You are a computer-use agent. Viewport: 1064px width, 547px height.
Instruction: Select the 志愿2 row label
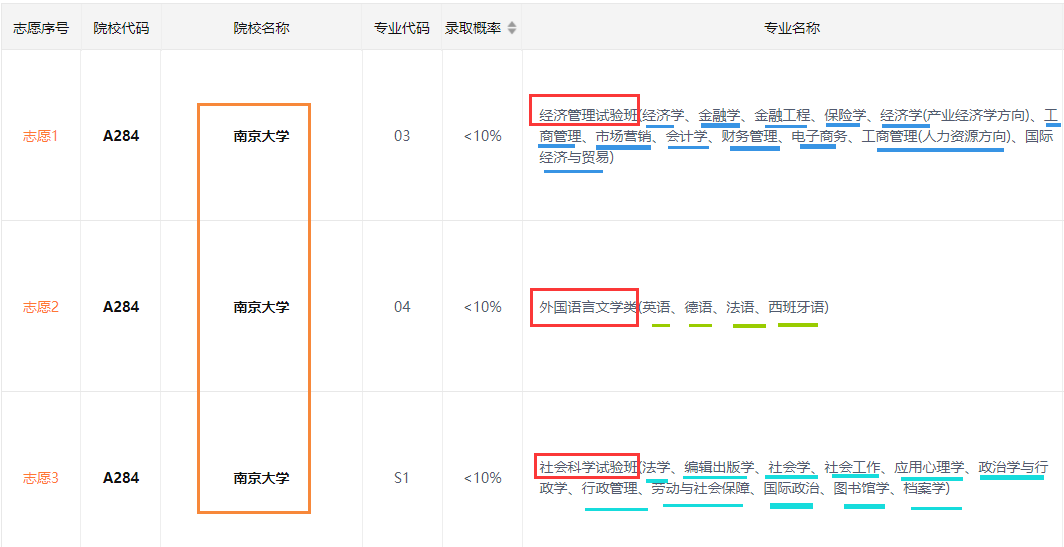point(41,307)
